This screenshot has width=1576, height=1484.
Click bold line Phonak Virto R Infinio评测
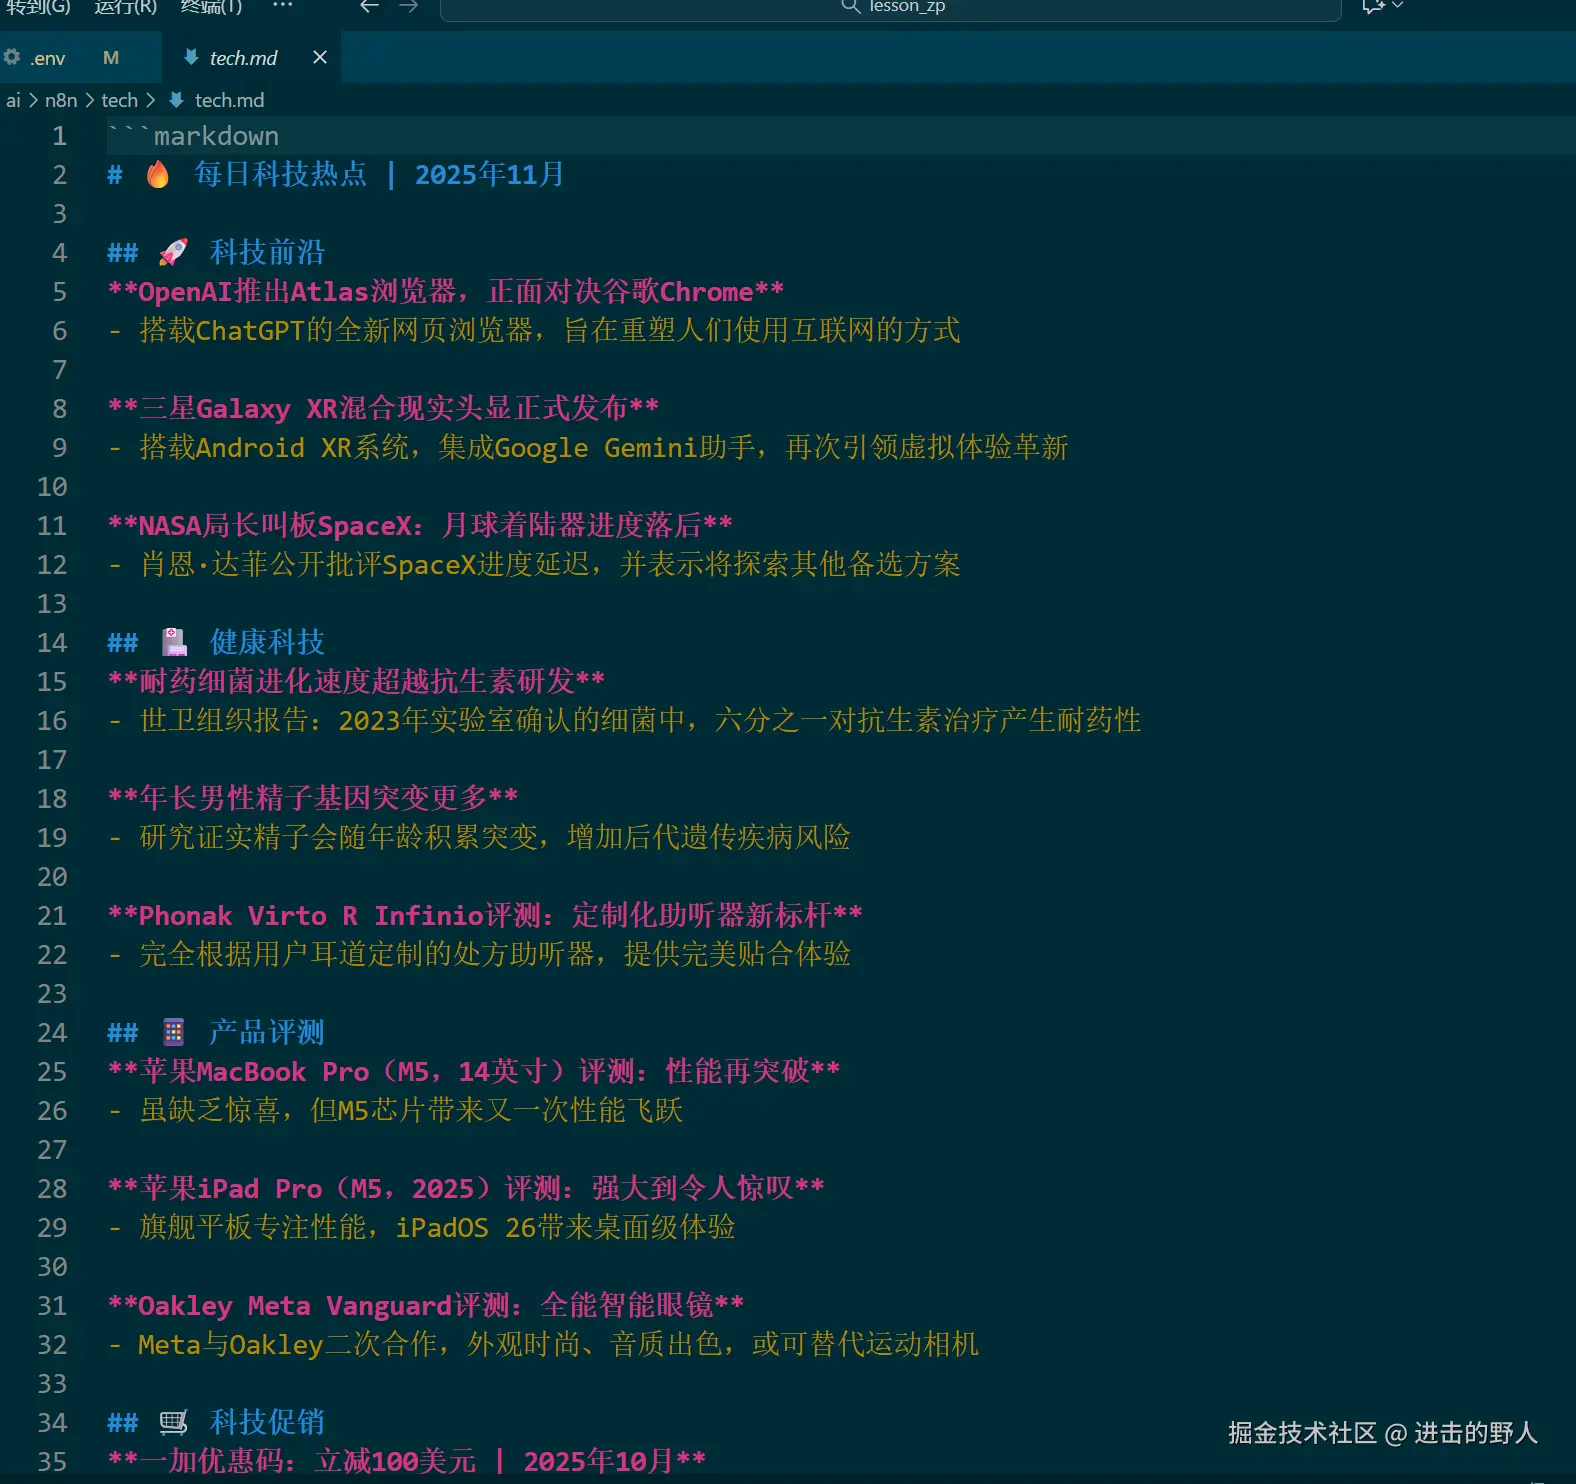(x=485, y=916)
